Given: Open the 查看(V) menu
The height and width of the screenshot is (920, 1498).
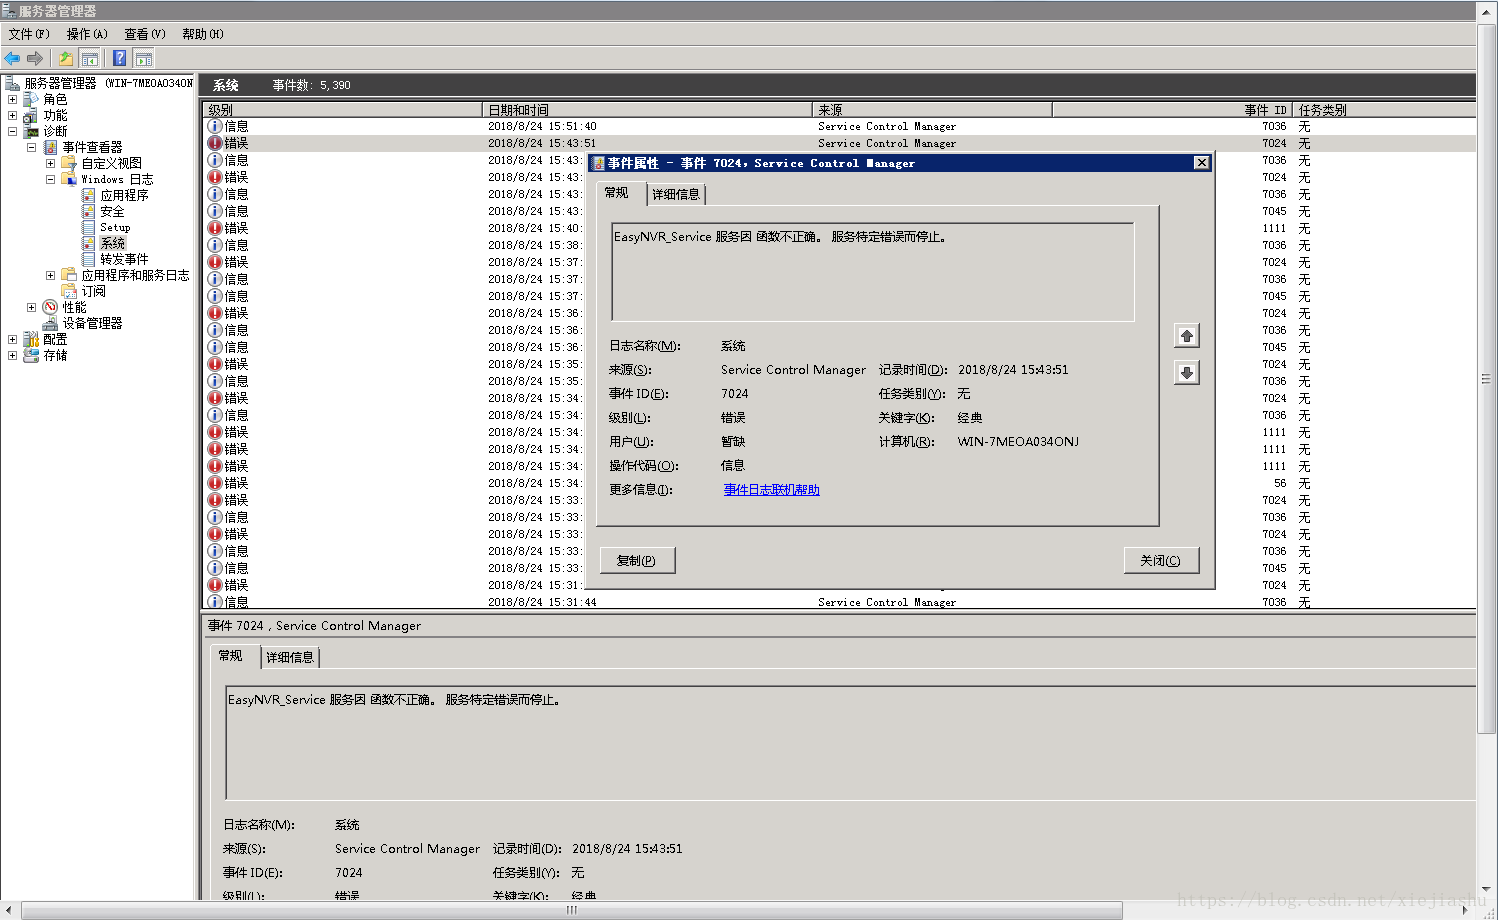Looking at the screenshot, I should click(x=145, y=34).
